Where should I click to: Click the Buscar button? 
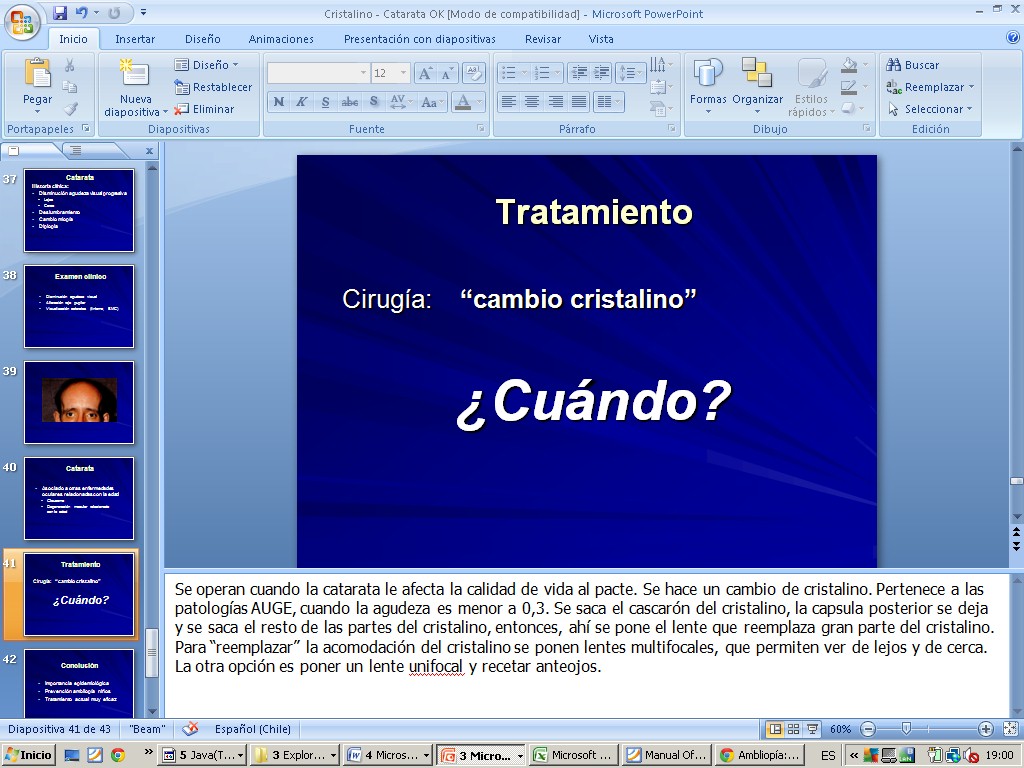(x=913, y=65)
